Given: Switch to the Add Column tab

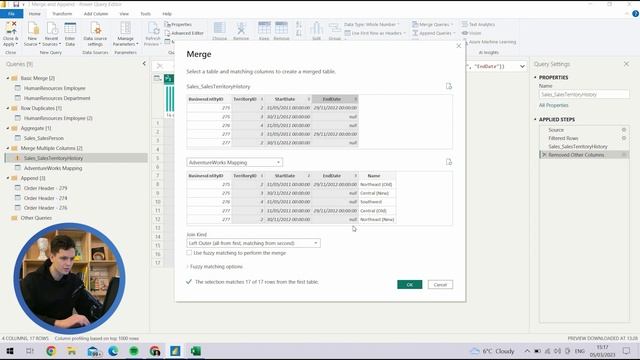Looking at the screenshot, I should coord(96,14).
